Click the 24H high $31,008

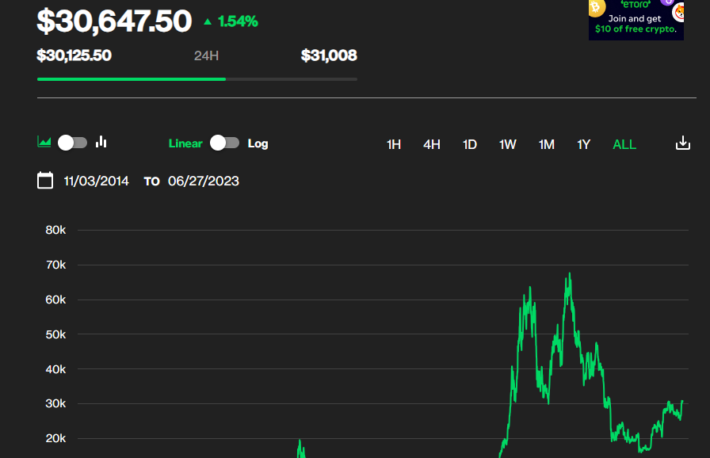pos(329,56)
